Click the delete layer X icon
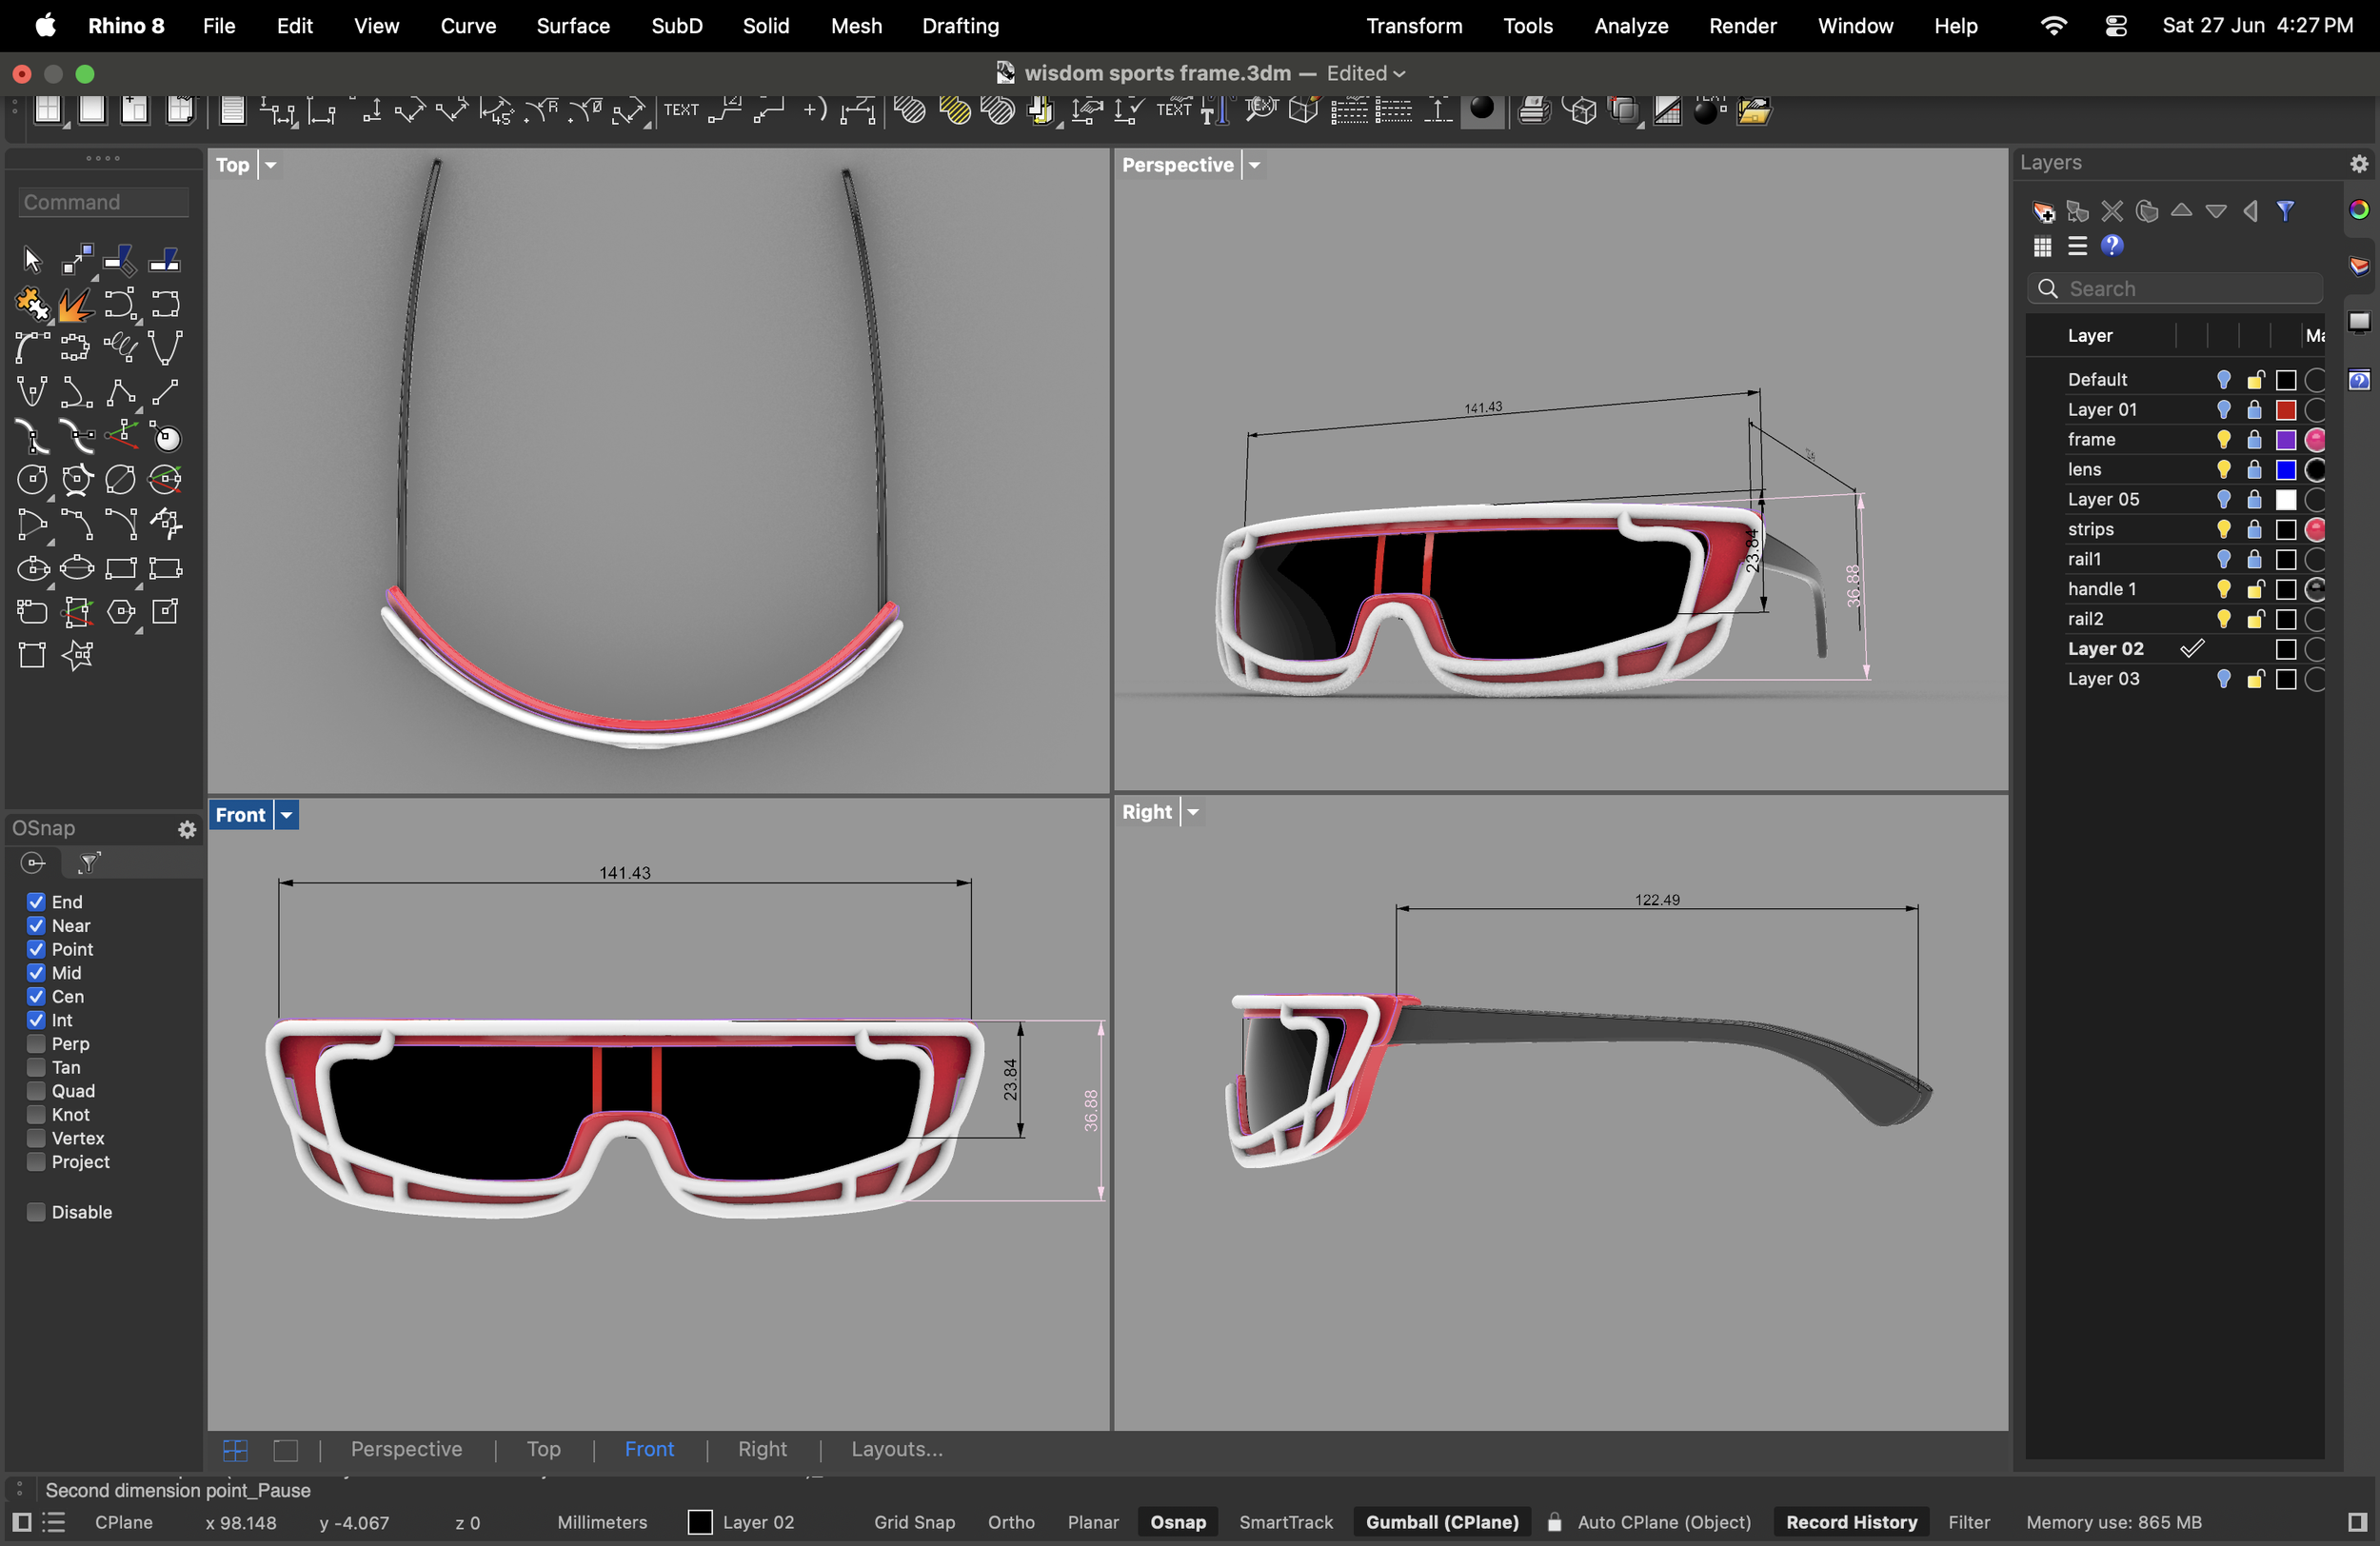Screen dimensions: 2380x1546 [x=2112, y=211]
